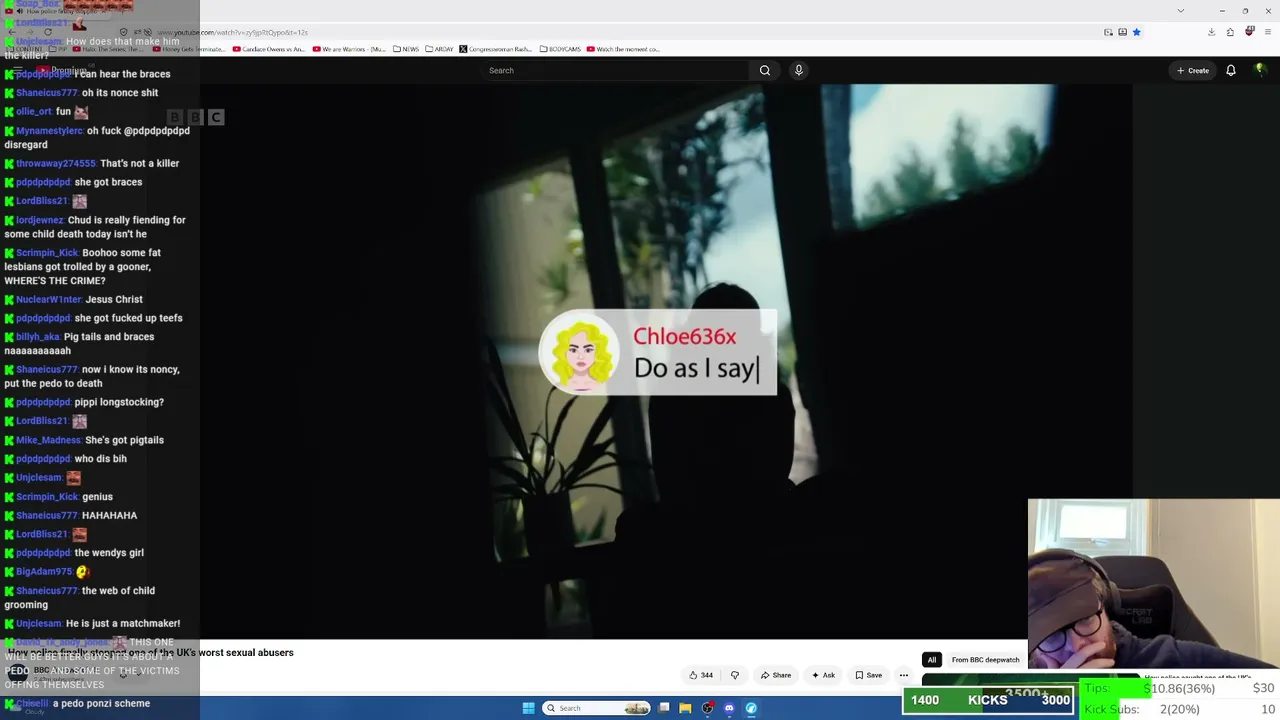1280x720 pixels.
Task: Open more actions ellipsis under the video
Action: (x=904, y=675)
